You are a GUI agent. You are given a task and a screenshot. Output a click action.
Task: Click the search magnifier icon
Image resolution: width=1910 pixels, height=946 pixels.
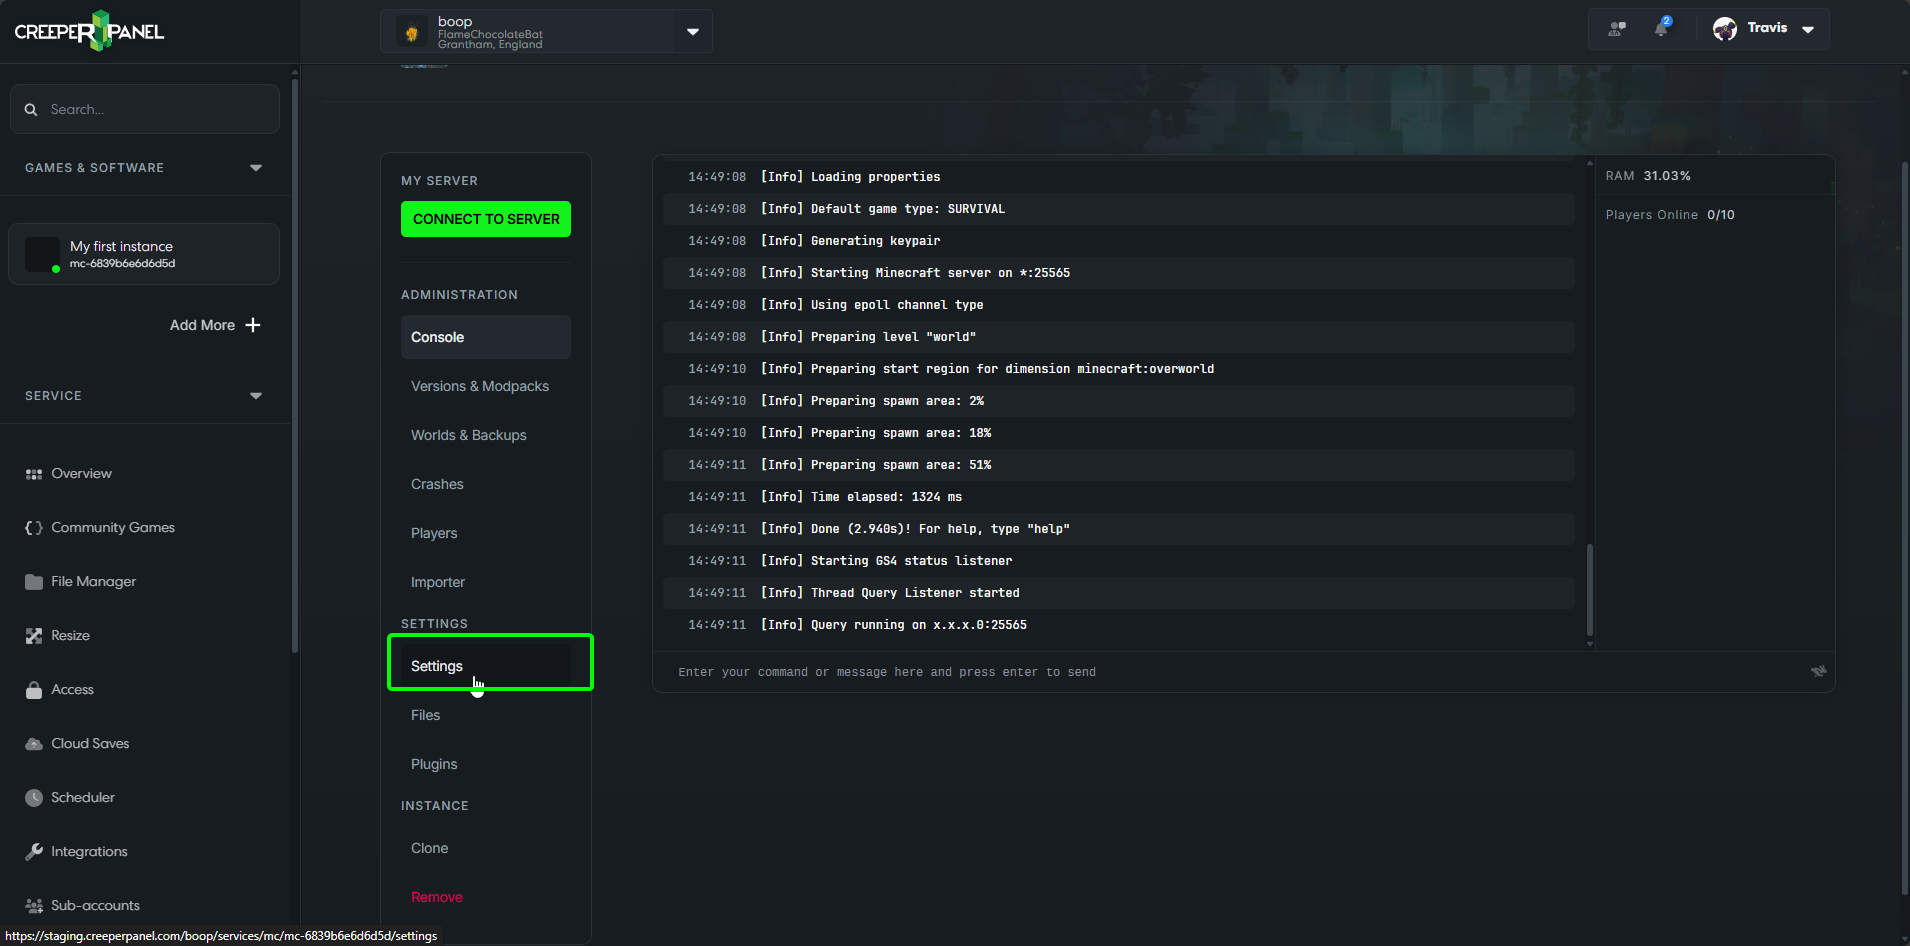pyautogui.click(x=31, y=109)
